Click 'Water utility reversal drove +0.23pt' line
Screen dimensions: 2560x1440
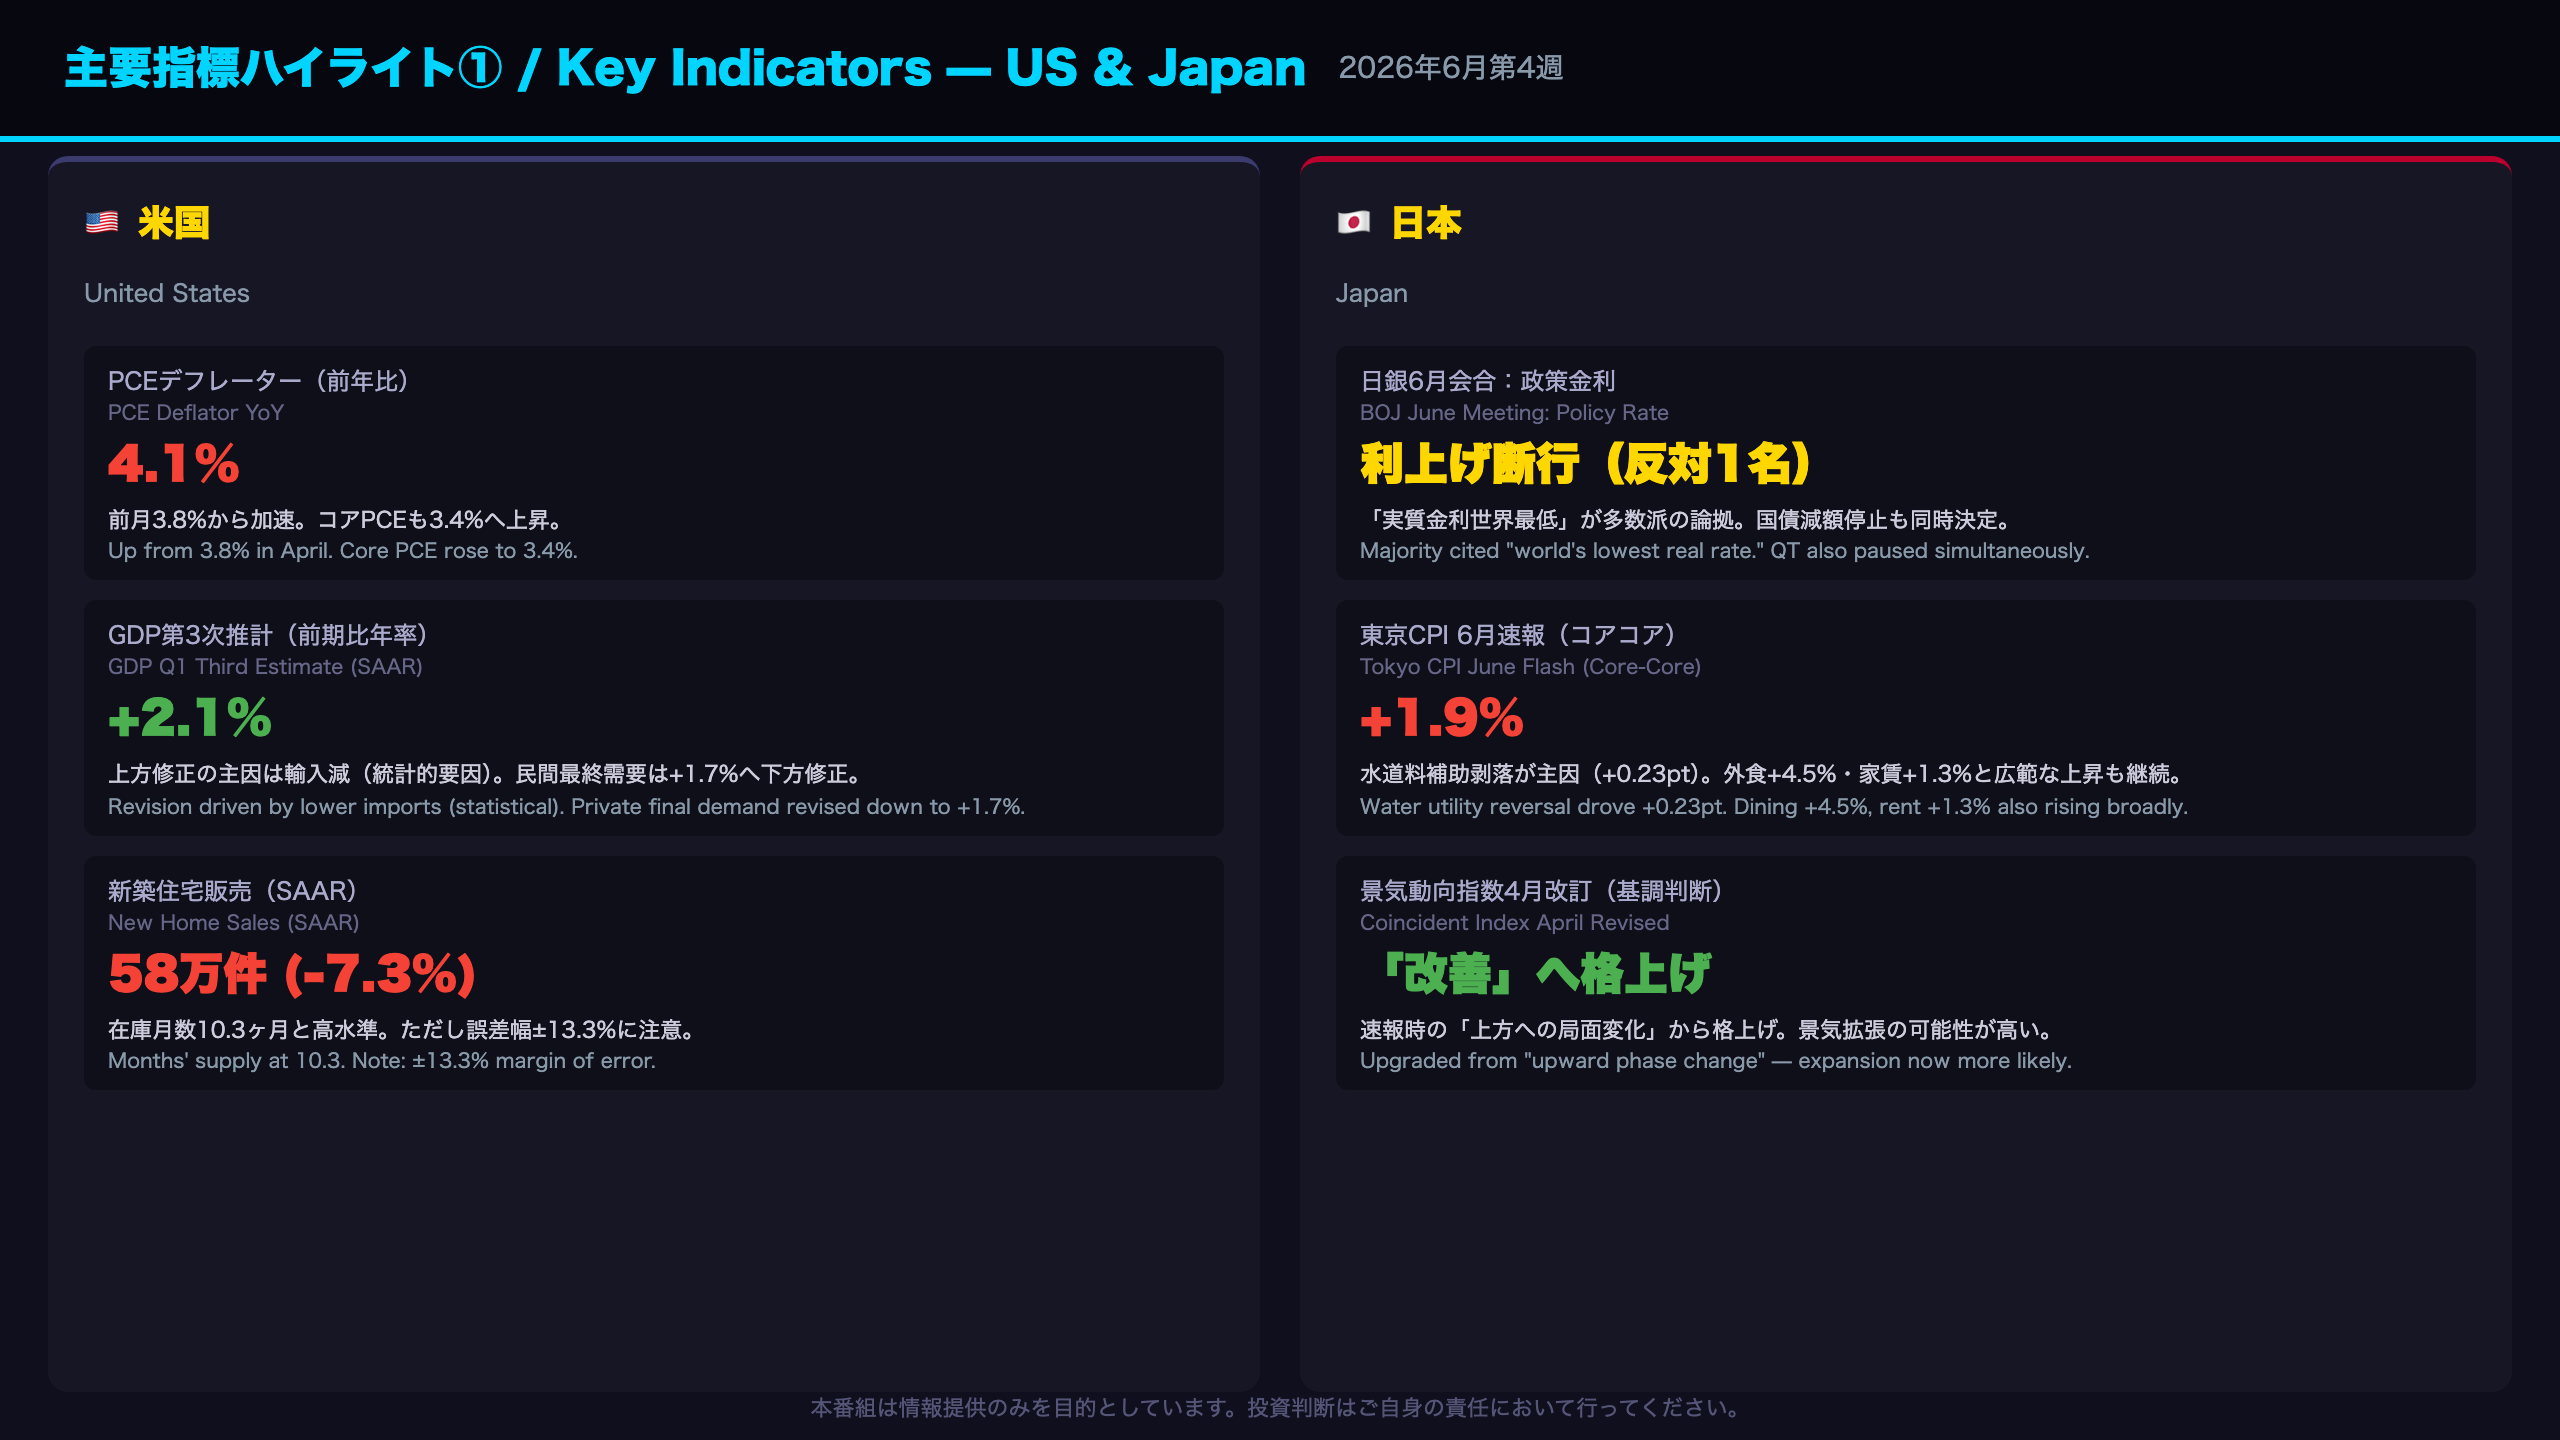click(x=1774, y=807)
